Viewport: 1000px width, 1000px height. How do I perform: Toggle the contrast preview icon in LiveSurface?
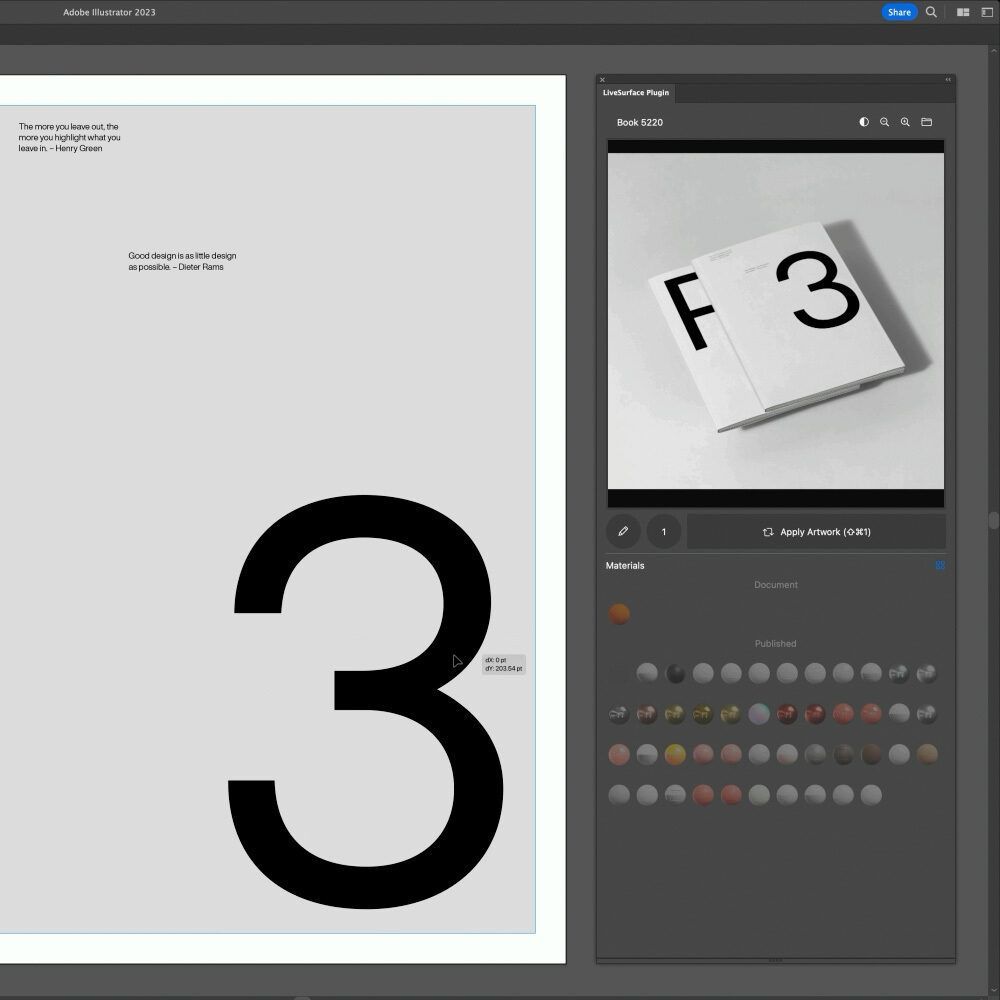864,122
